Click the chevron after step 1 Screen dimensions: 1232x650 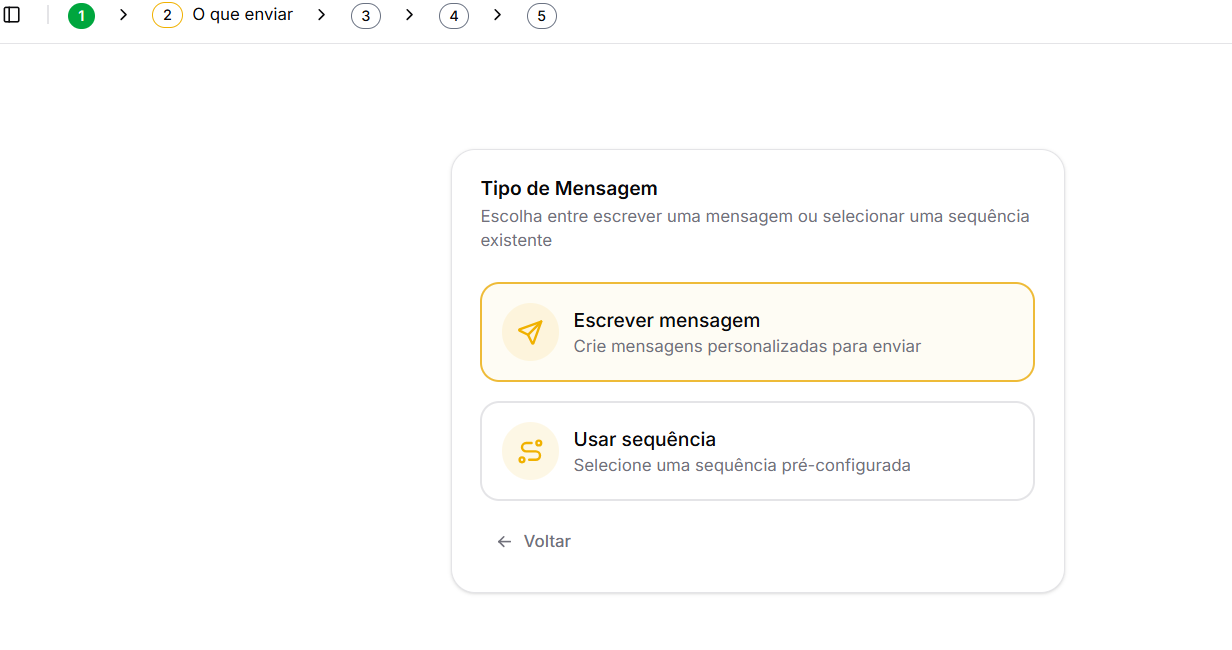(123, 15)
